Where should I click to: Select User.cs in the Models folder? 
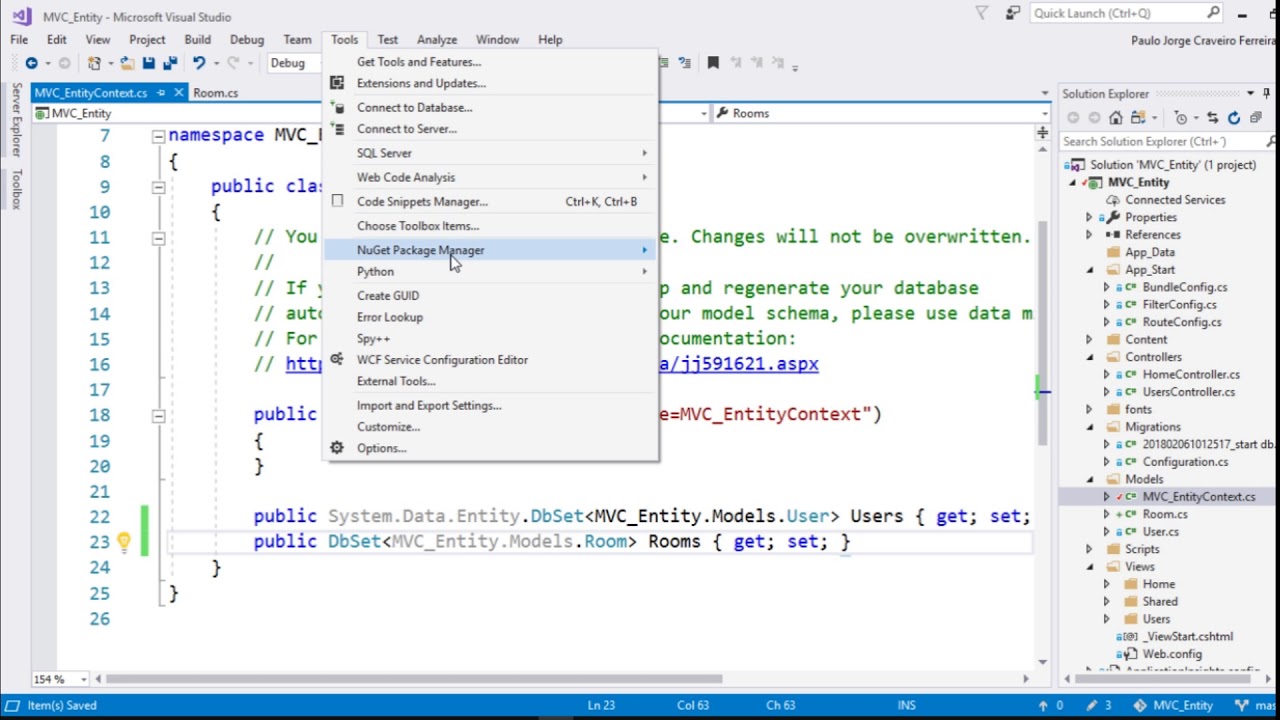[x=1160, y=532]
